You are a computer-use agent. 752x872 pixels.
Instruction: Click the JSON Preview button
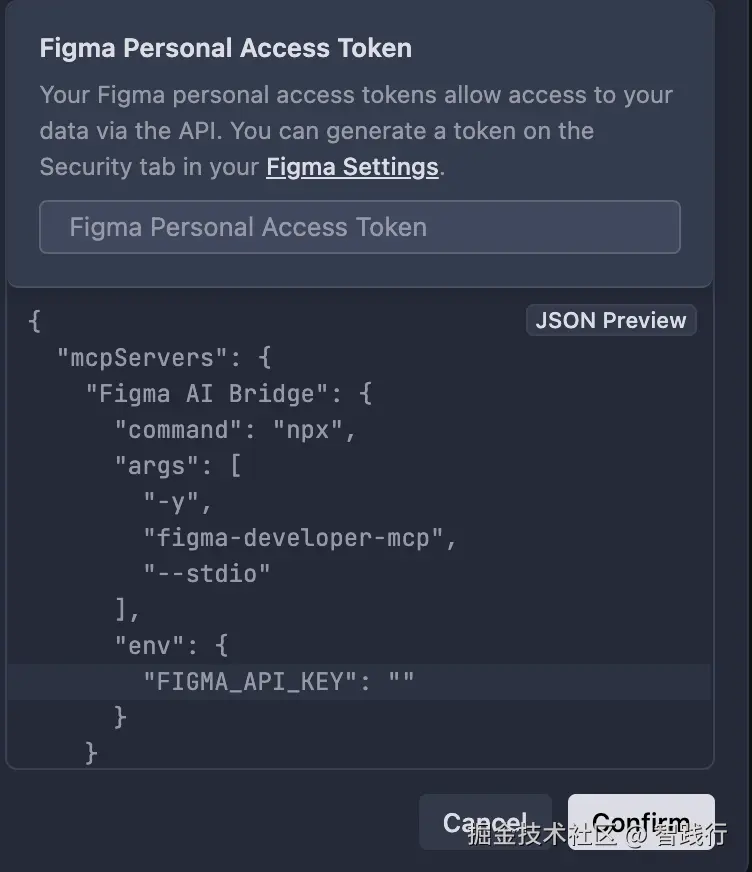click(x=610, y=321)
